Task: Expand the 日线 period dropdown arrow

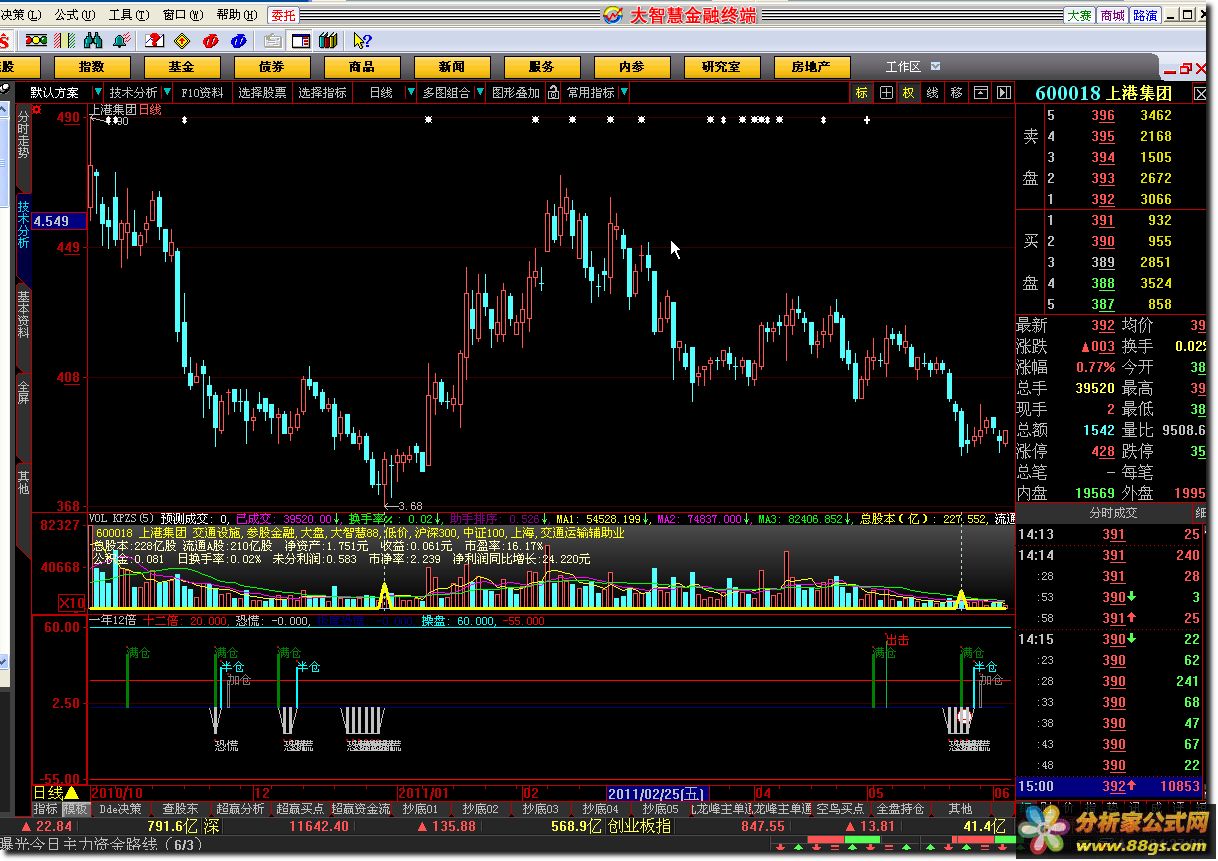Action: (410, 92)
